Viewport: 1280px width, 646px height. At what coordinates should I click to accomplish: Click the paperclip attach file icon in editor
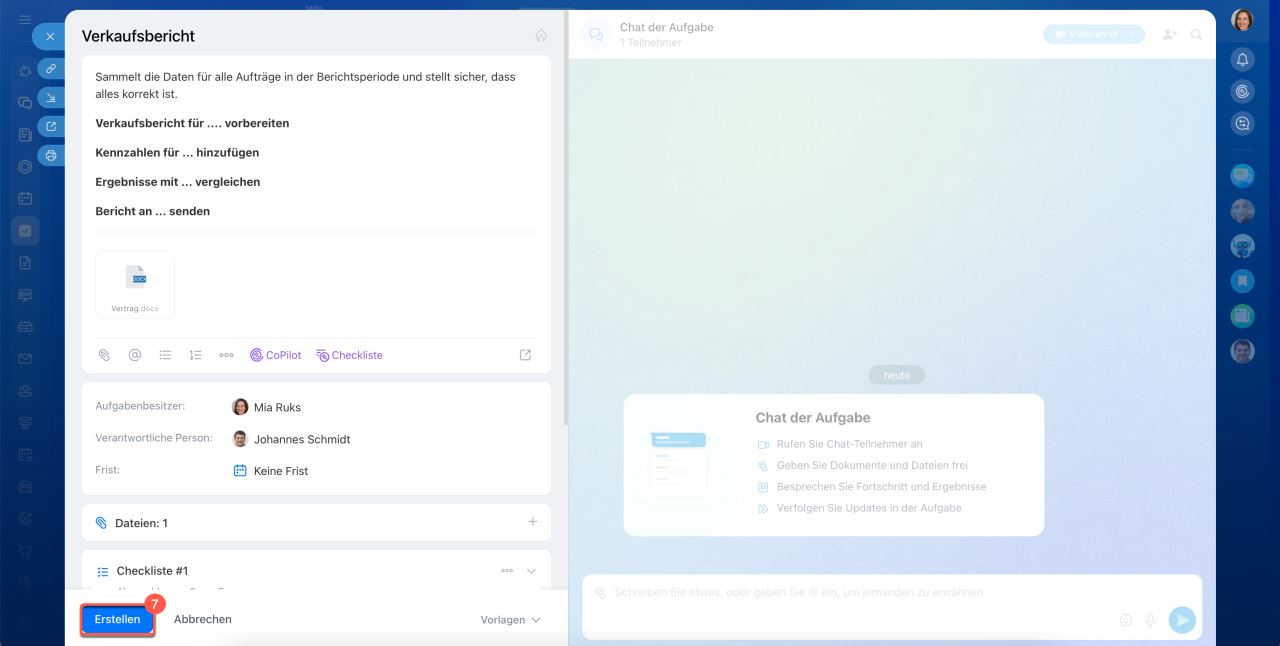(x=104, y=355)
